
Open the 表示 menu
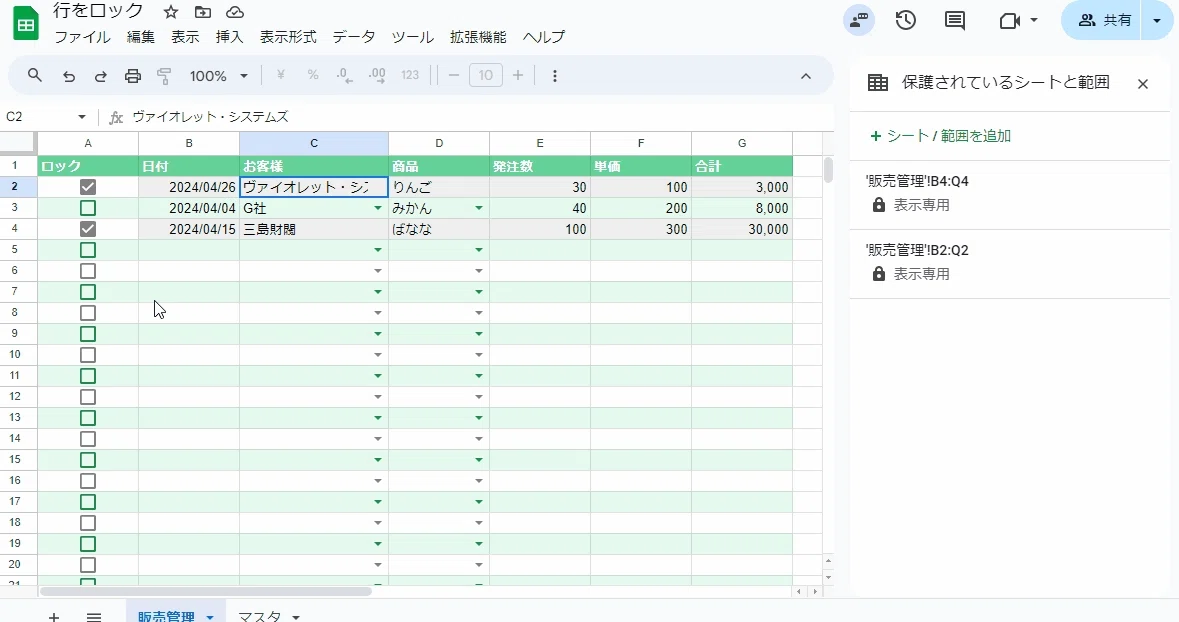coord(185,37)
